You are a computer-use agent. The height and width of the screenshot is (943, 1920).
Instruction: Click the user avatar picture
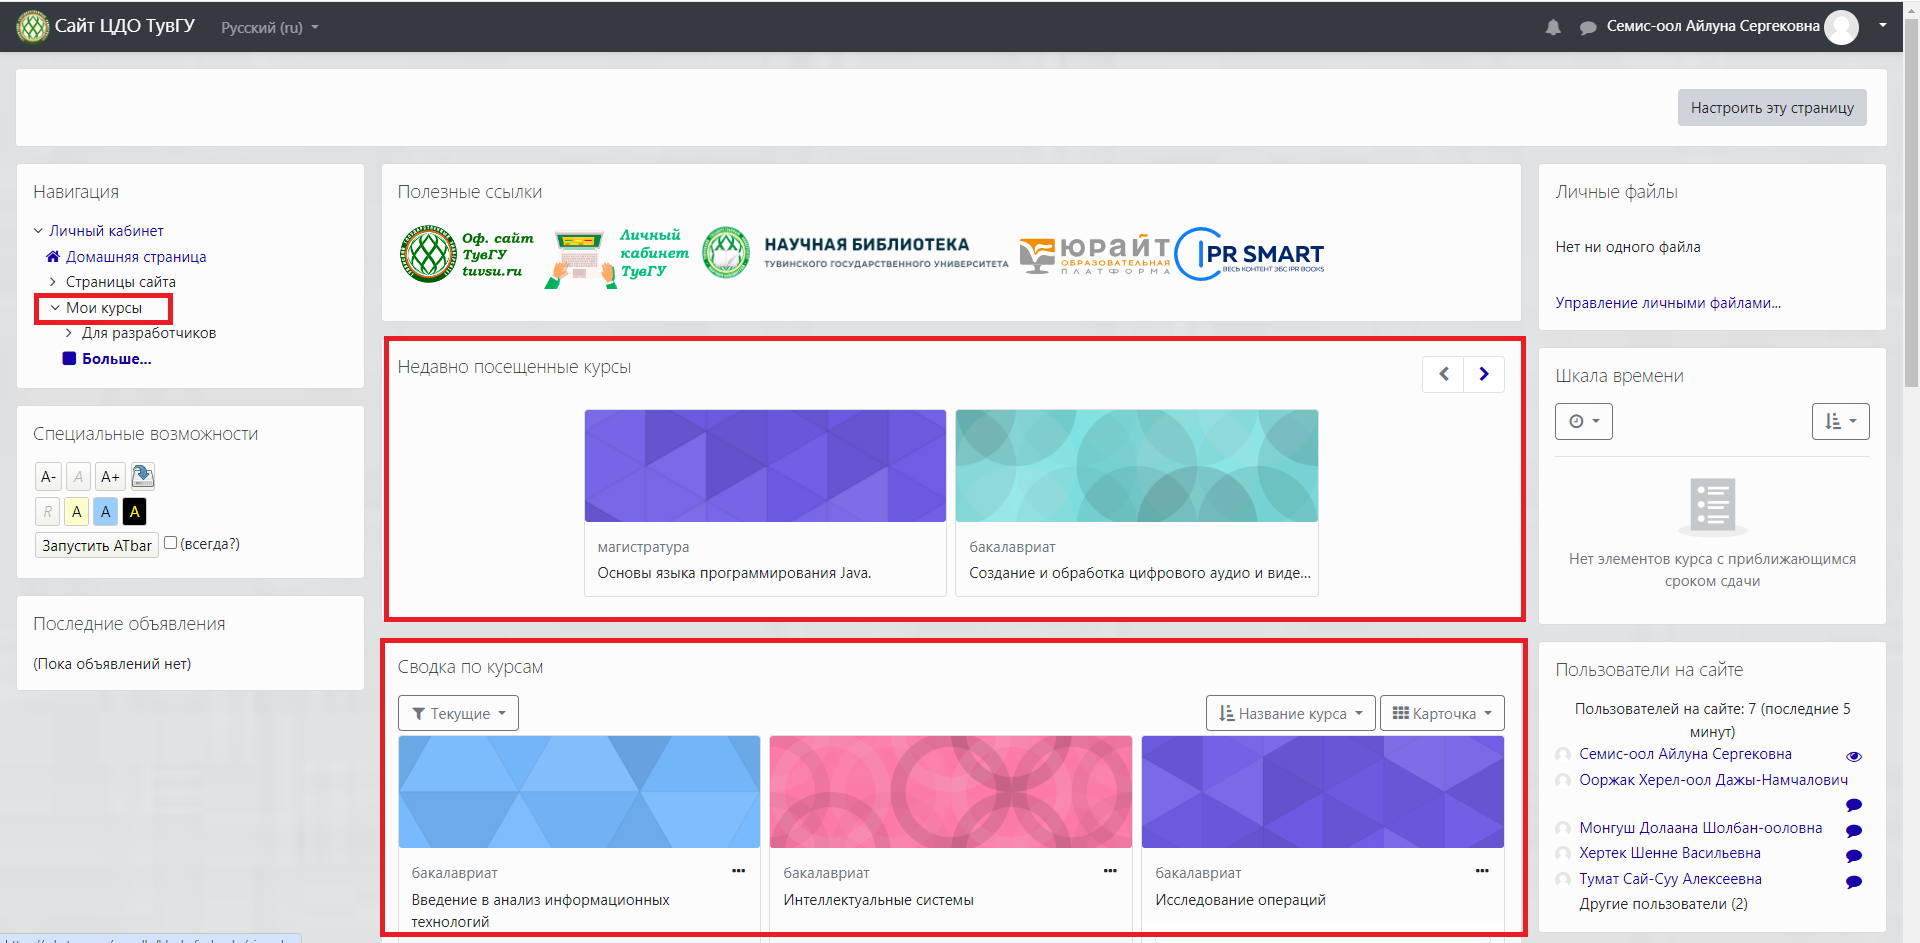[1841, 27]
